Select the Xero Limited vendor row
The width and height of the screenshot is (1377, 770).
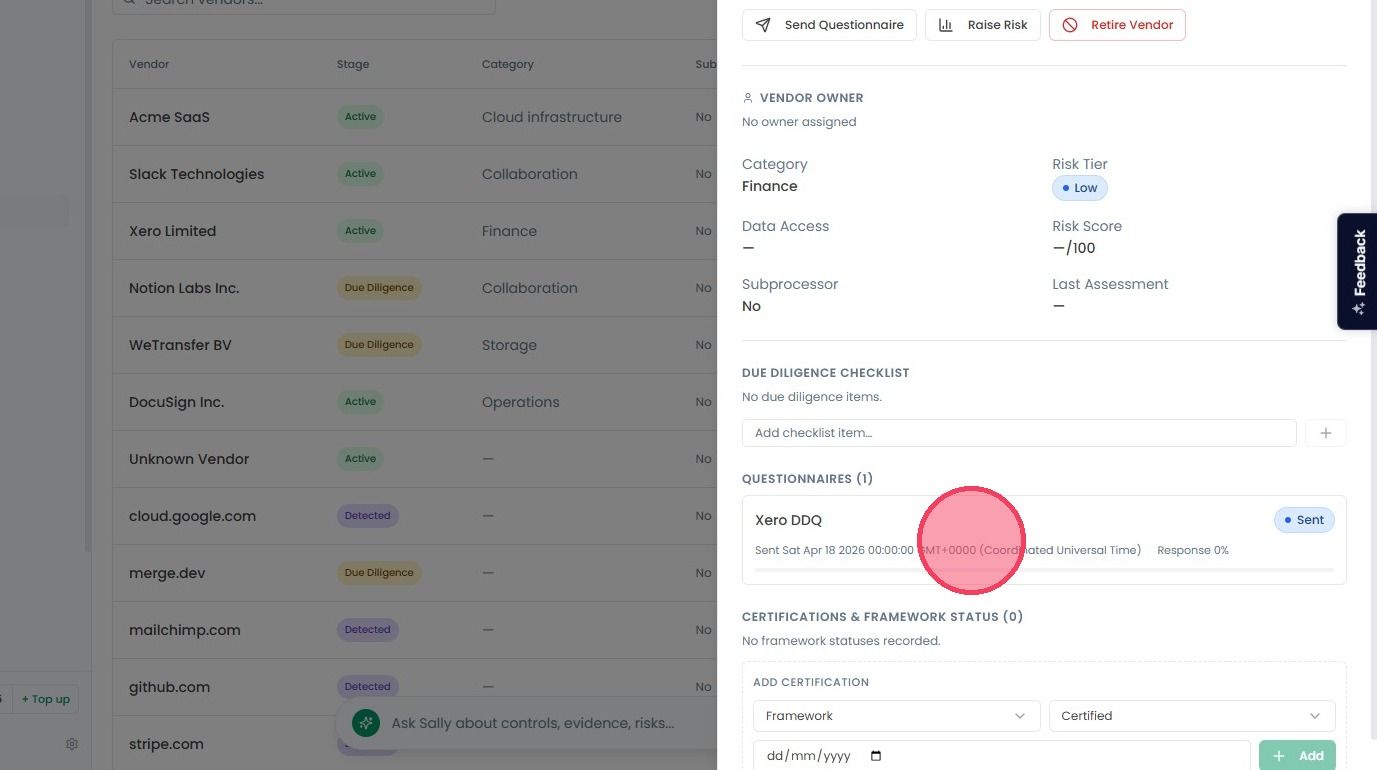[x=415, y=231]
